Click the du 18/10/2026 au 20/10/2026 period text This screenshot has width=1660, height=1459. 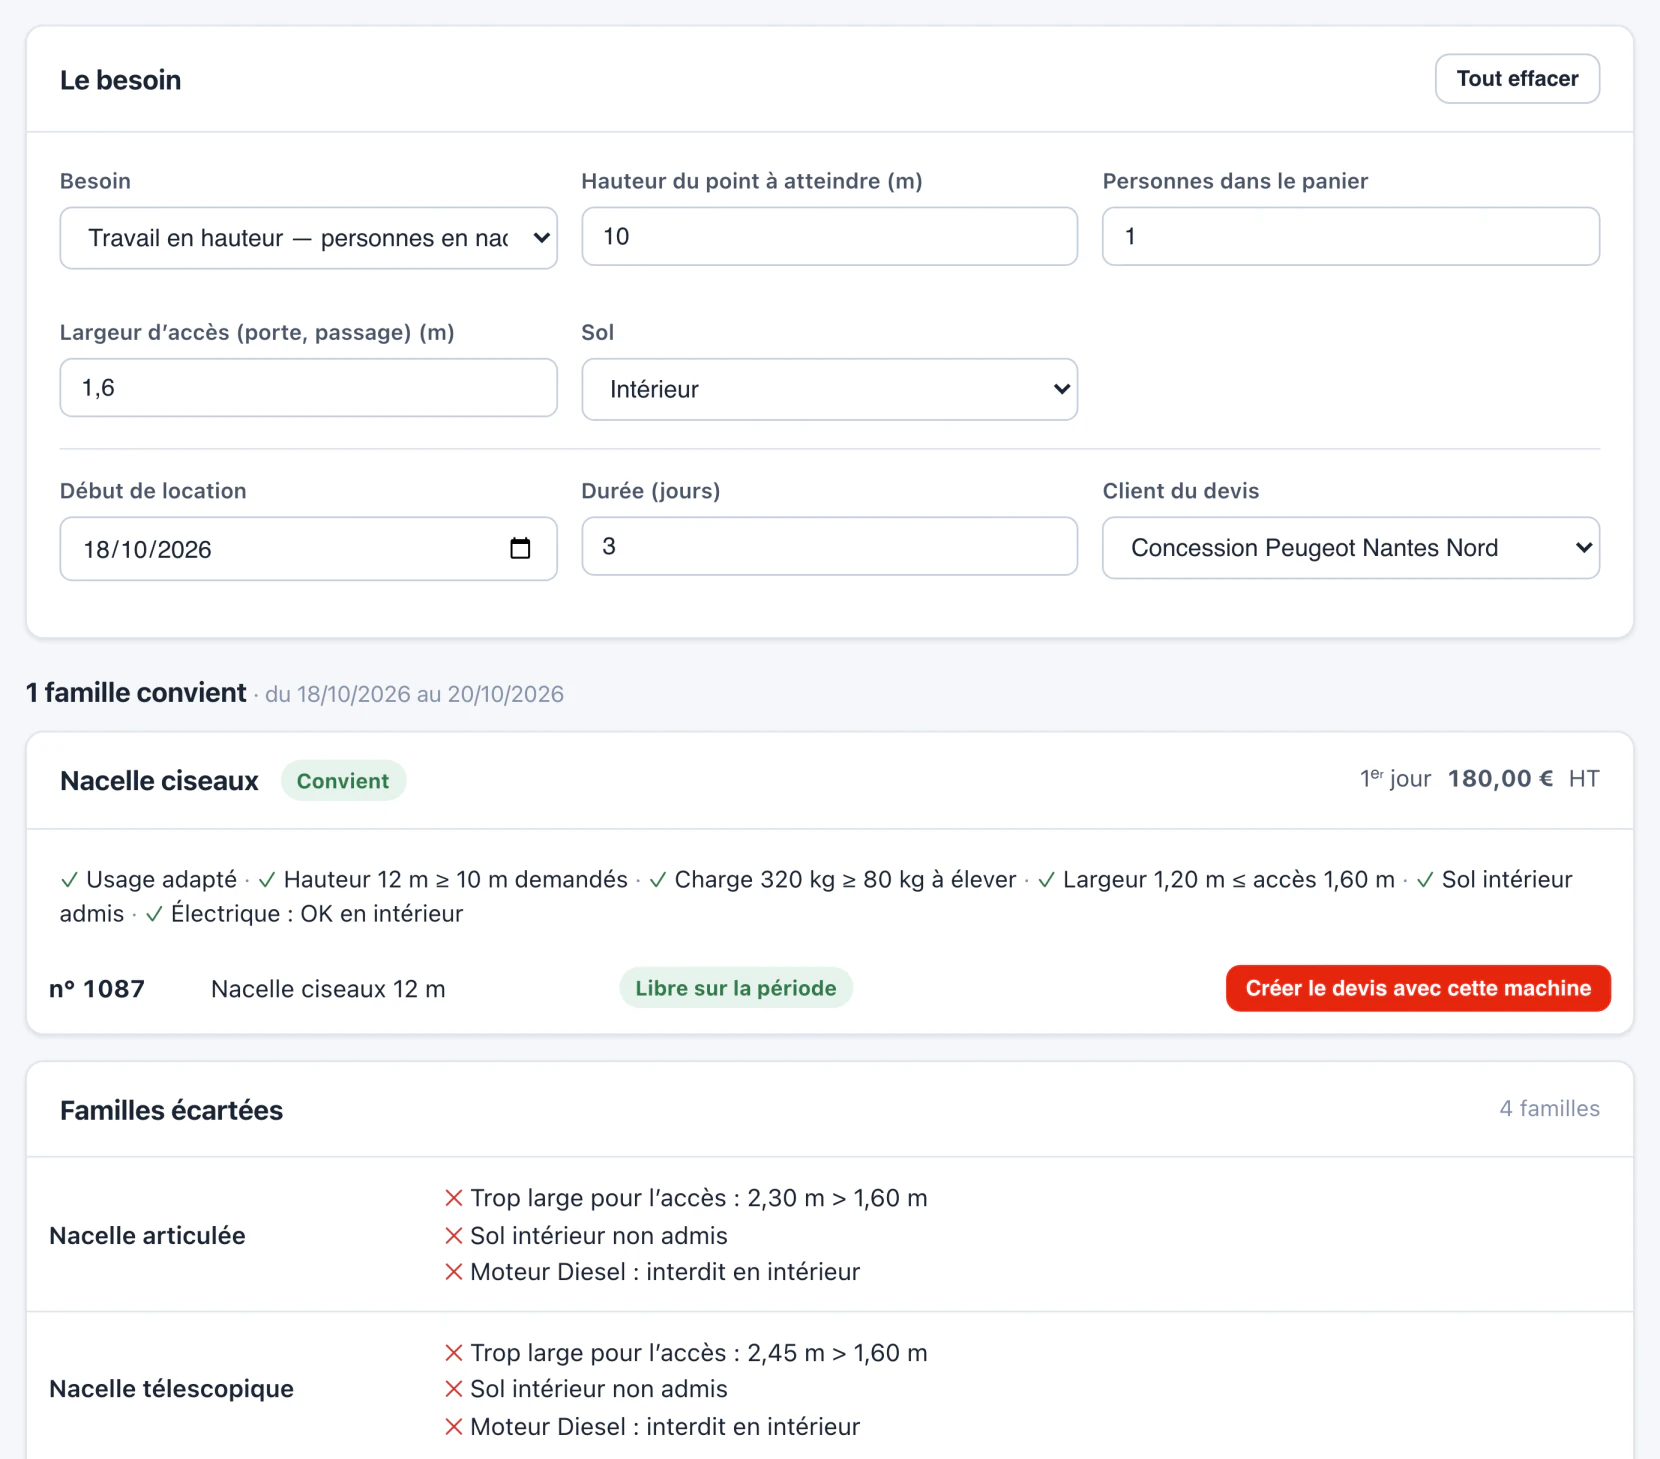coord(414,694)
